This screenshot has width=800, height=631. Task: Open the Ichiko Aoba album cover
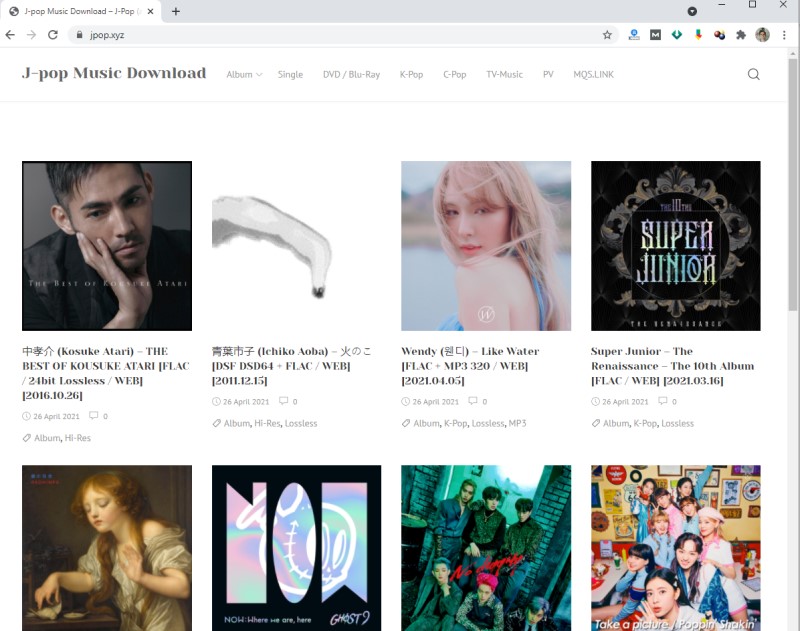pyautogui.click(x=296, y=246)
